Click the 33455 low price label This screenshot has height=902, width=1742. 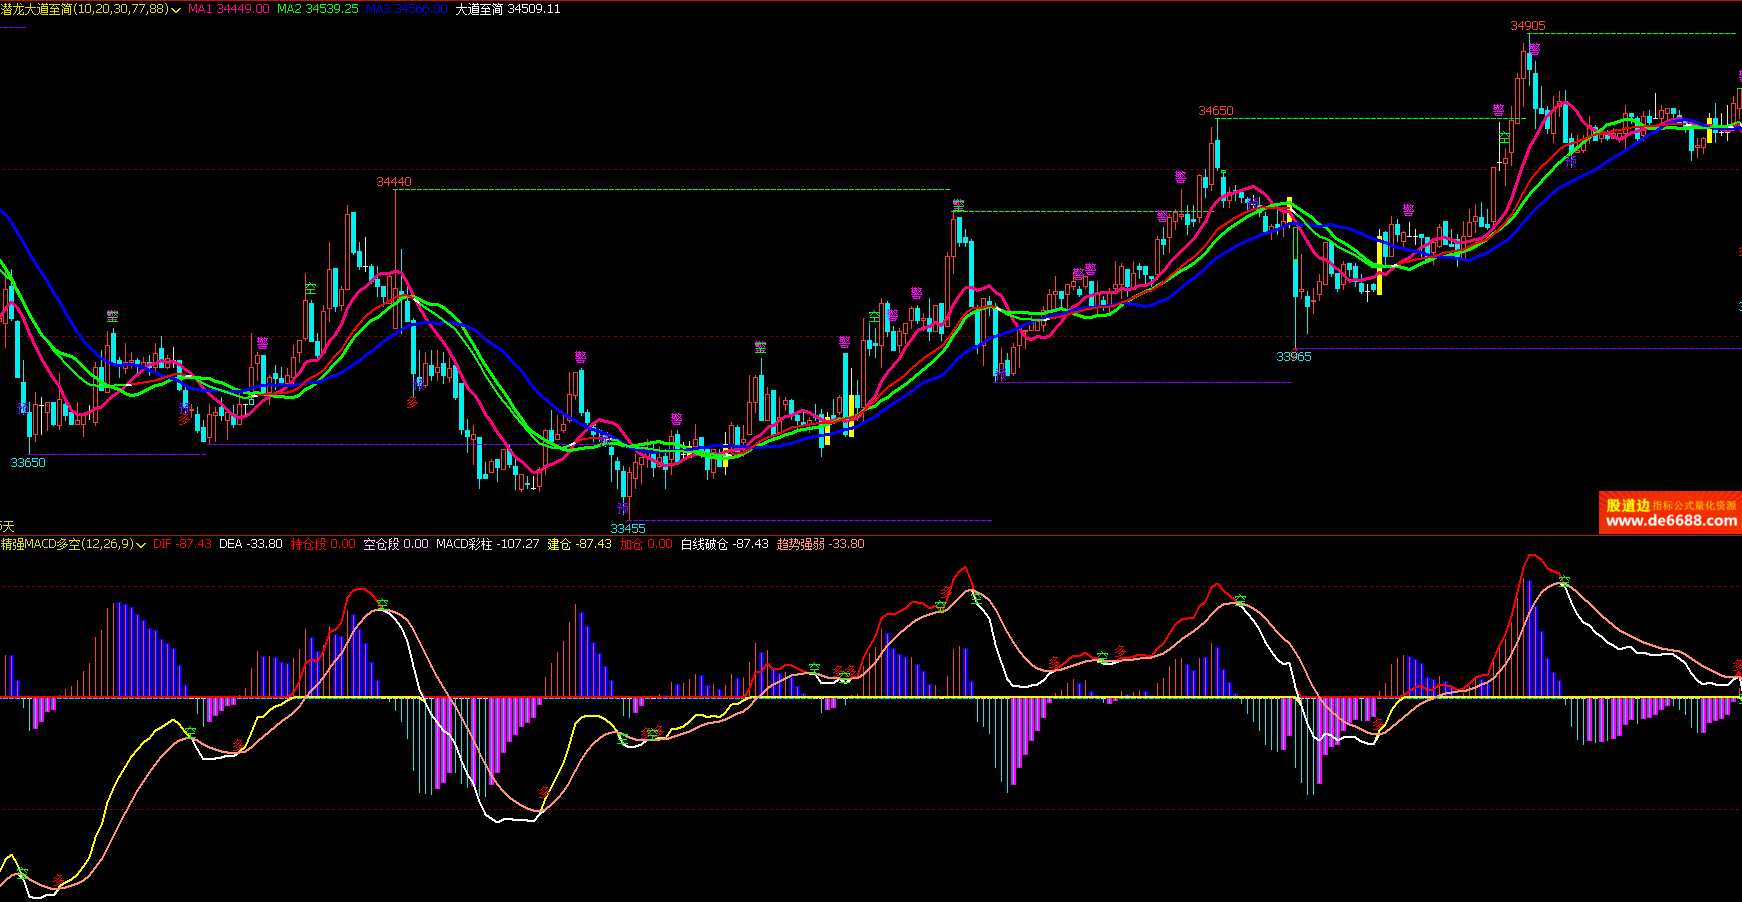click(628, 529)
